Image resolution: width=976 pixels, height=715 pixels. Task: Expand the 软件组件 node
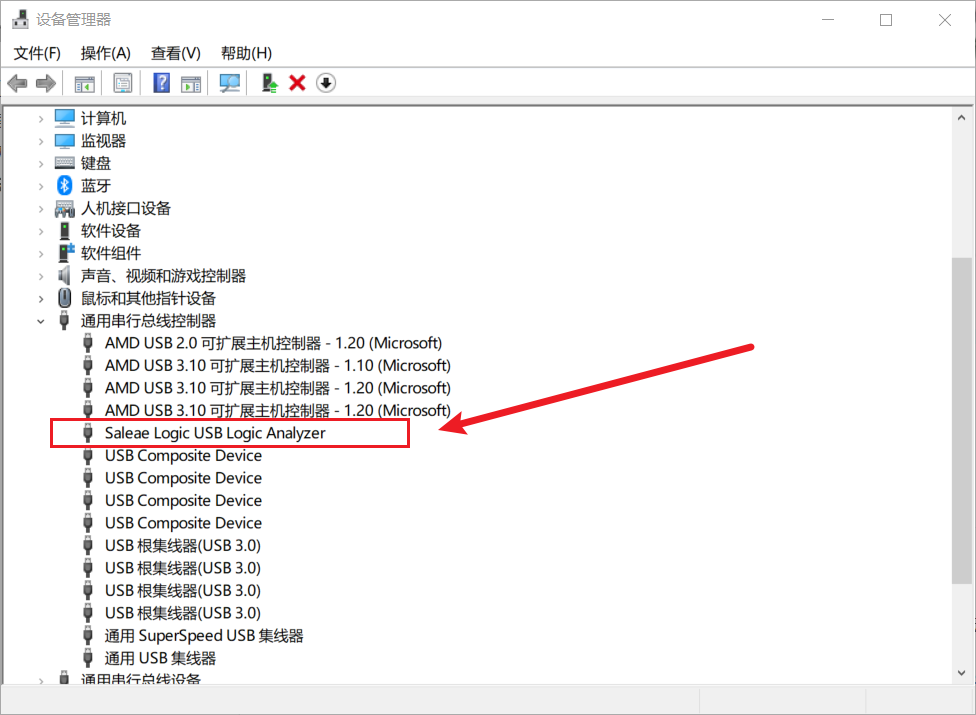tap(41, 254)
